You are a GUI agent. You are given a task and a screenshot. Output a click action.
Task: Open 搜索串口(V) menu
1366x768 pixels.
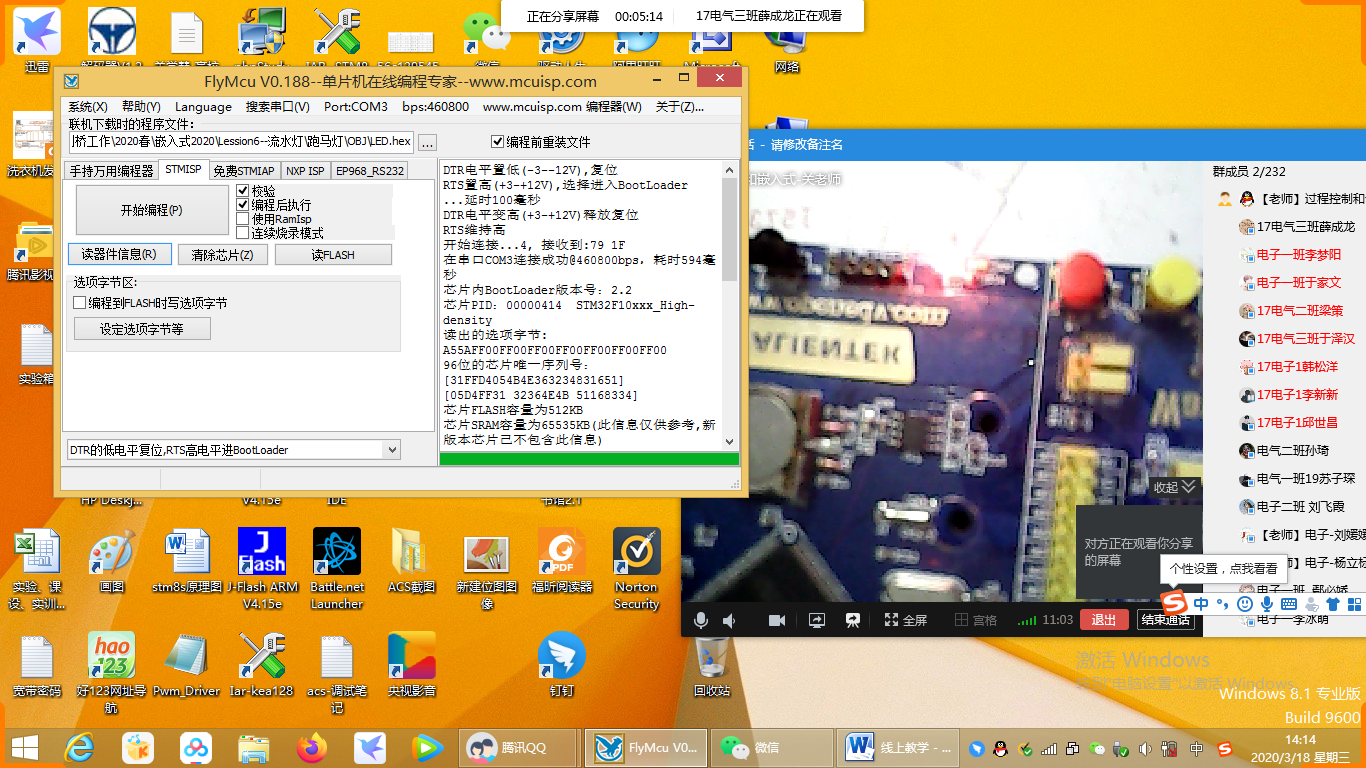(278, 106)
